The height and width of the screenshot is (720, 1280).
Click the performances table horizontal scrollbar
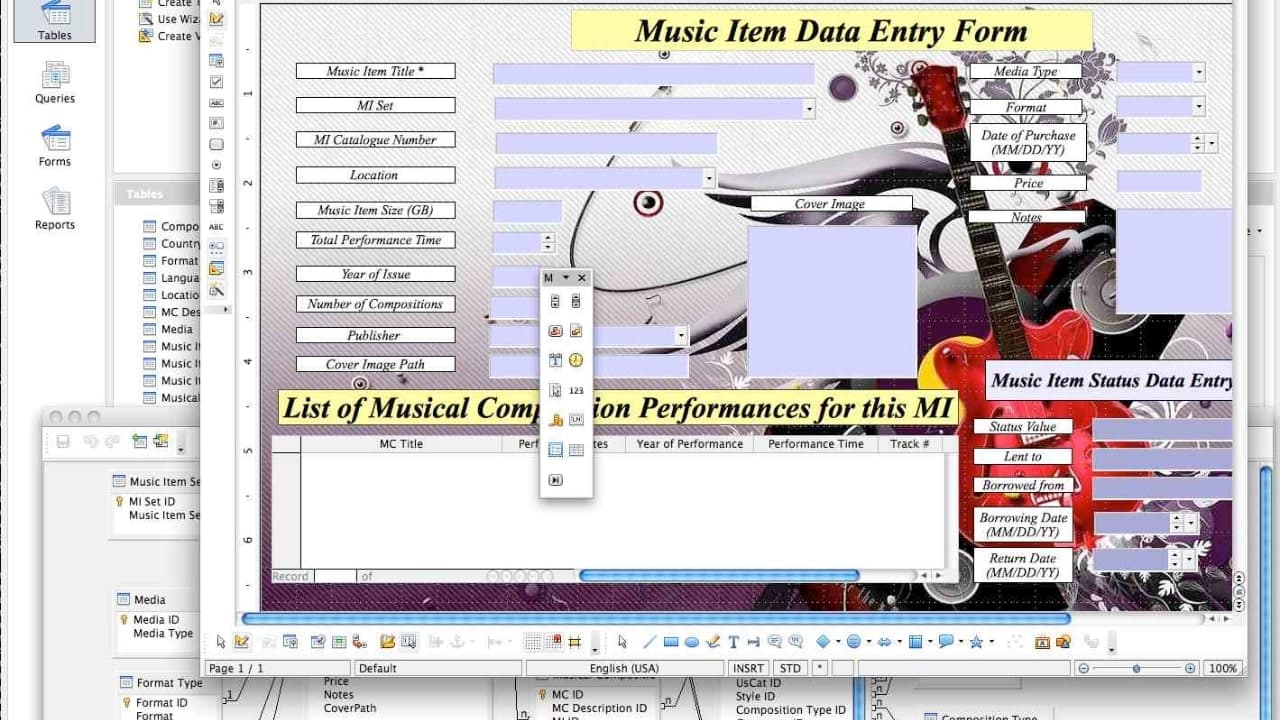[719, 576]
